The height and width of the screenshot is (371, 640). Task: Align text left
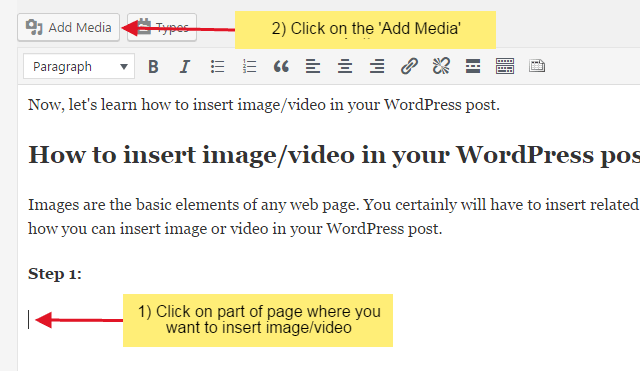pos(313,66)
